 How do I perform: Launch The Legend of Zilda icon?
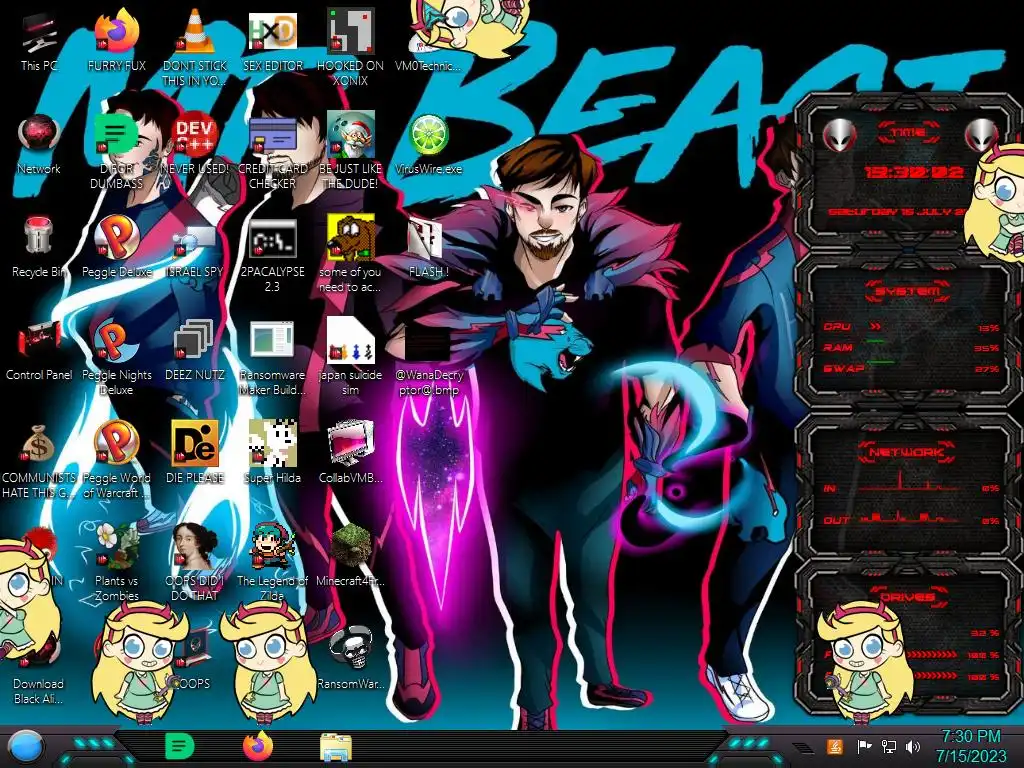tap(272, 563)
